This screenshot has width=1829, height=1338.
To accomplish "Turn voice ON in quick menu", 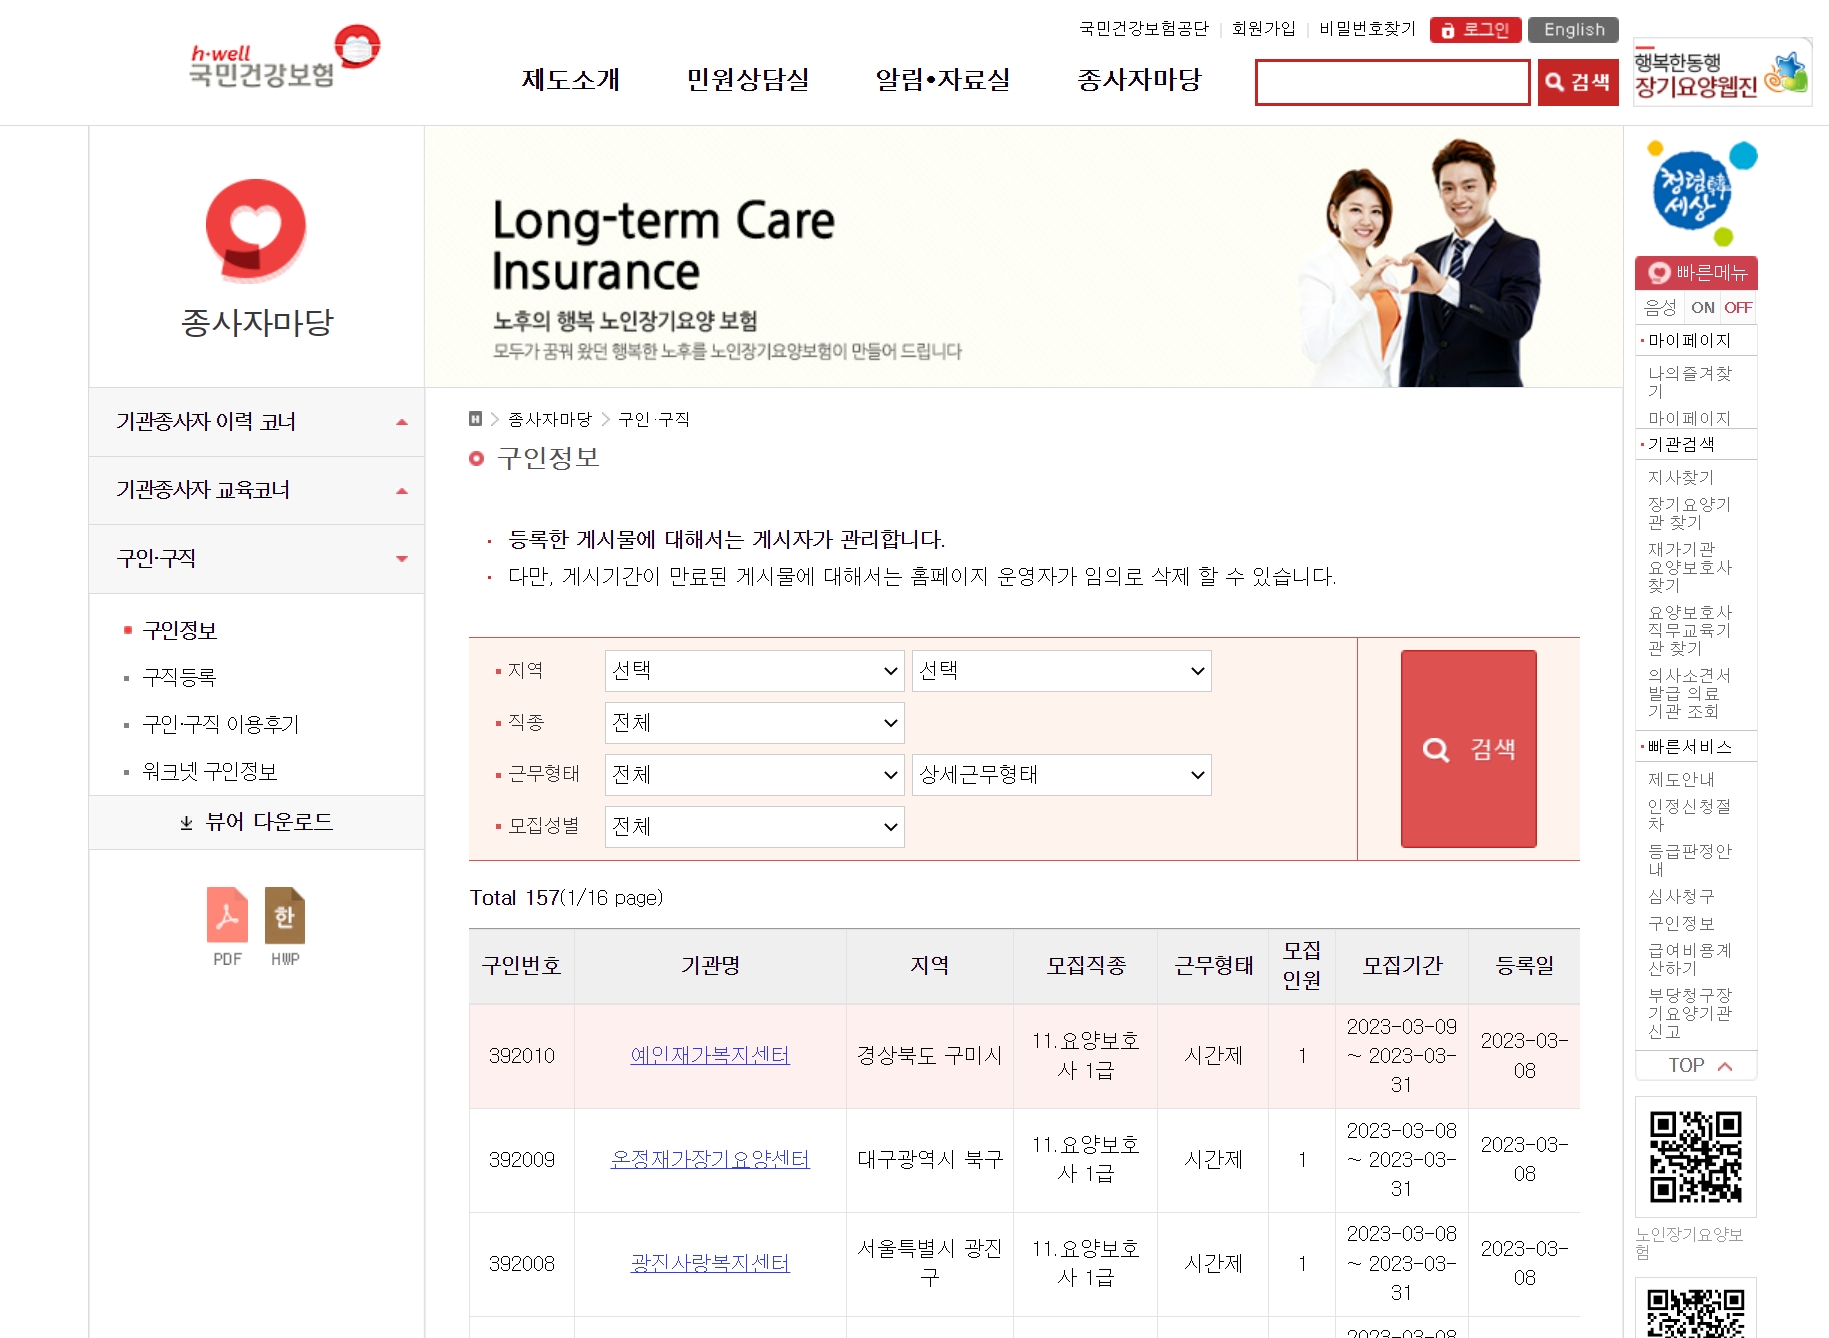I will 1702,308.
